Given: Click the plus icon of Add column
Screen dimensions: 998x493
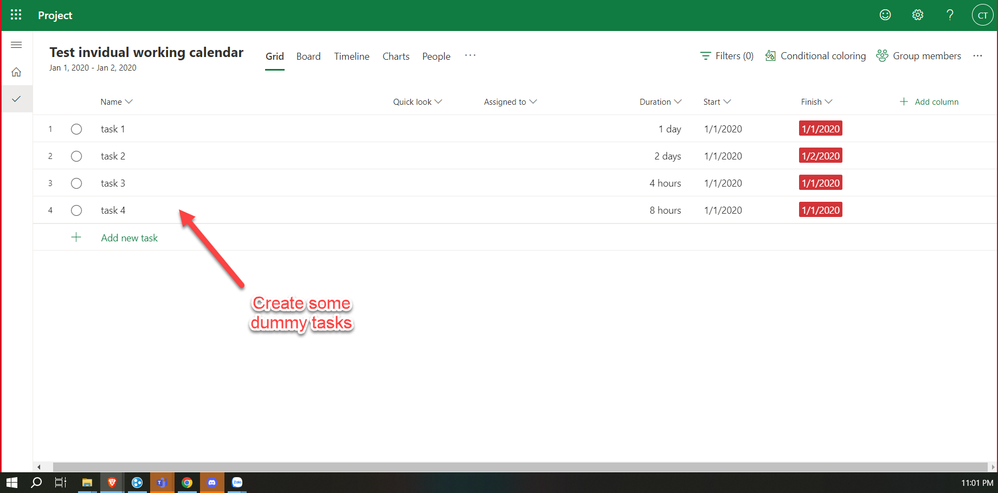Looking at the screenshot, I should pos(904,102).
